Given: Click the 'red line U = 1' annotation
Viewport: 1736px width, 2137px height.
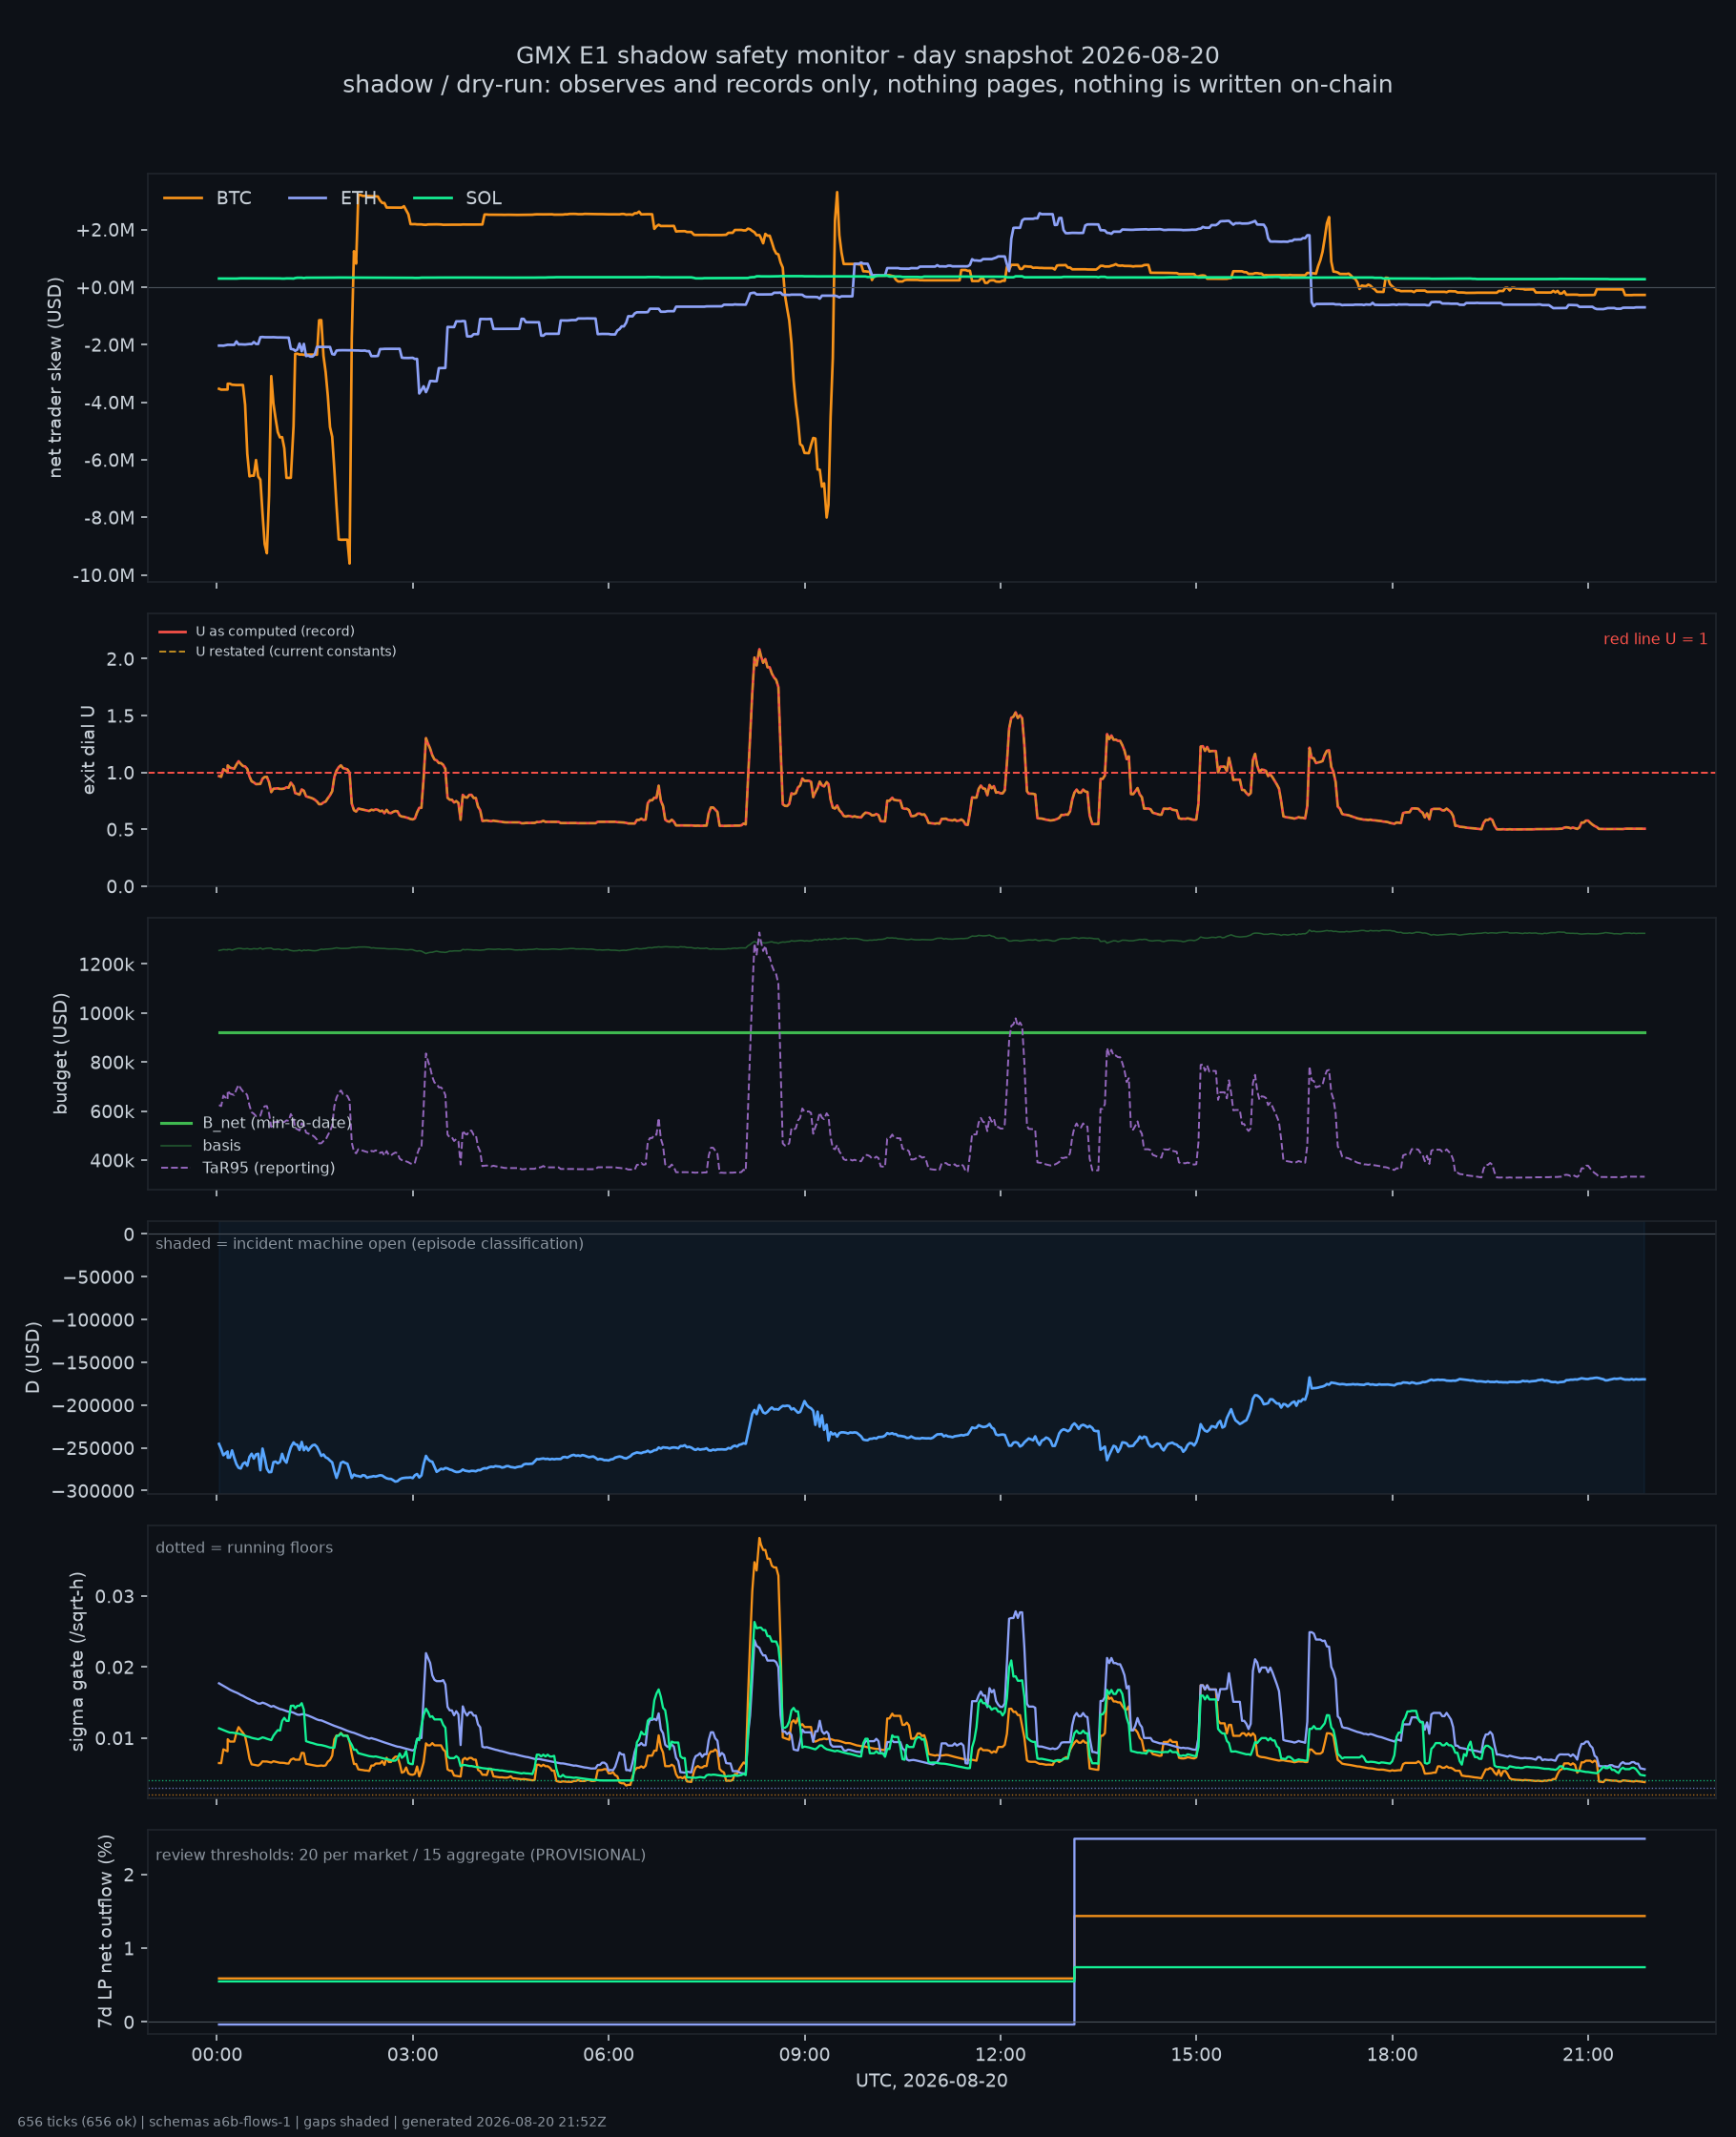Looking at the screenshot, I should pos(1655,639).
